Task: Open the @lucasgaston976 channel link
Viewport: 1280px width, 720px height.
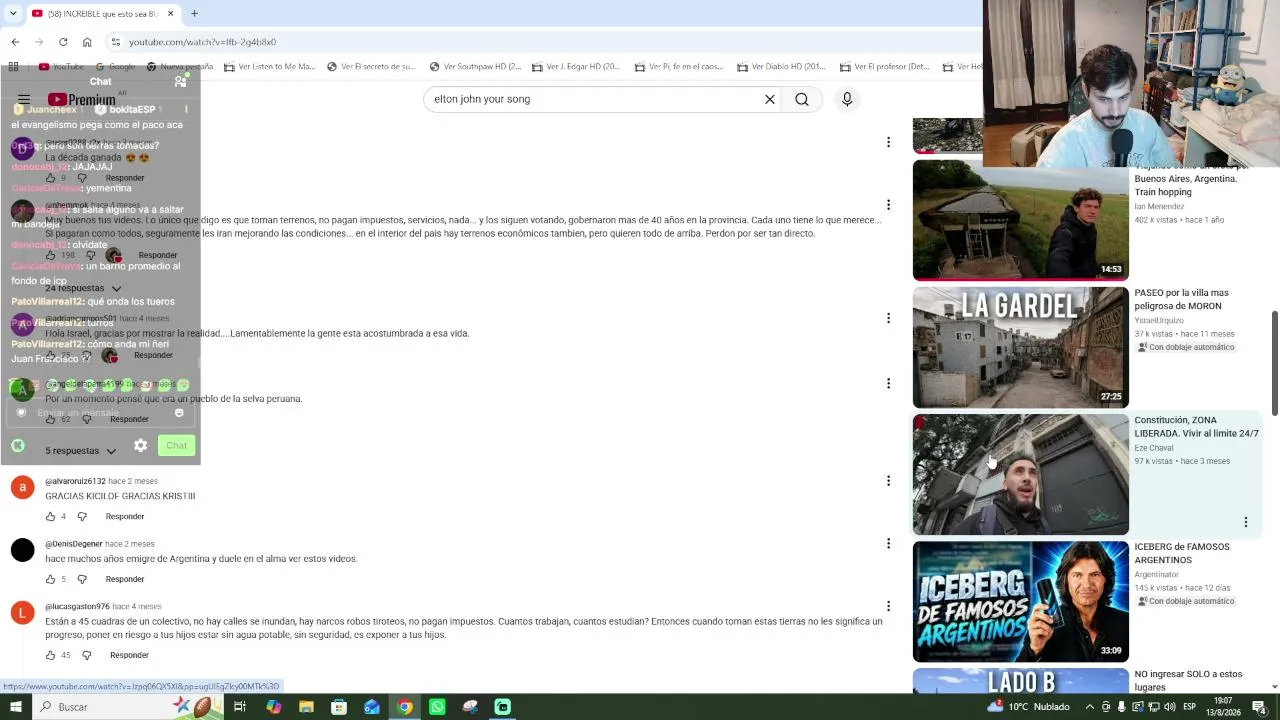Action: [77, 606]
